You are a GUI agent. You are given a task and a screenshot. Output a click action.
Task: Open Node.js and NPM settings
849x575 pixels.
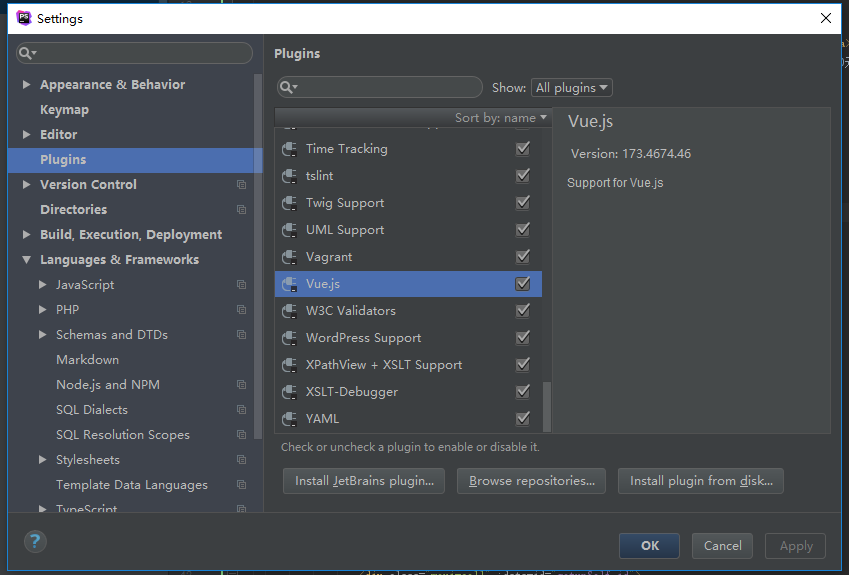[108, 384]
